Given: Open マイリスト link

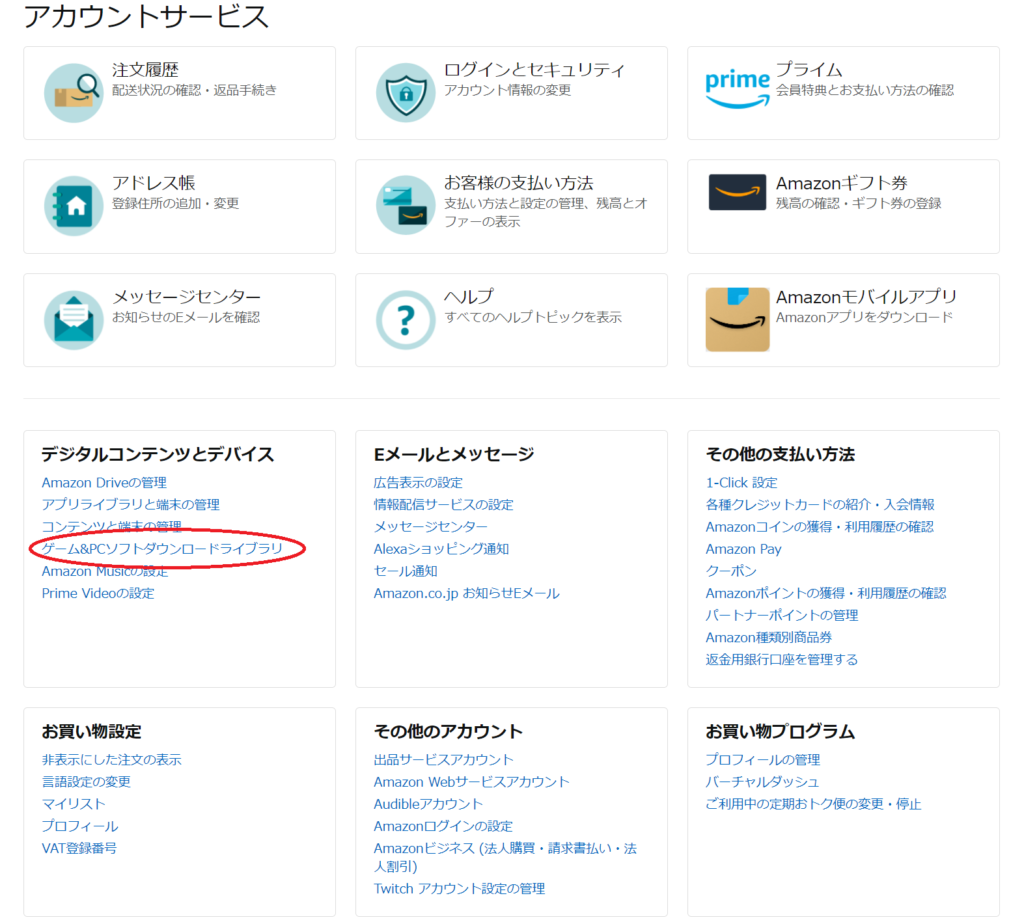Looking at the screenshot, I should point(73,804).
